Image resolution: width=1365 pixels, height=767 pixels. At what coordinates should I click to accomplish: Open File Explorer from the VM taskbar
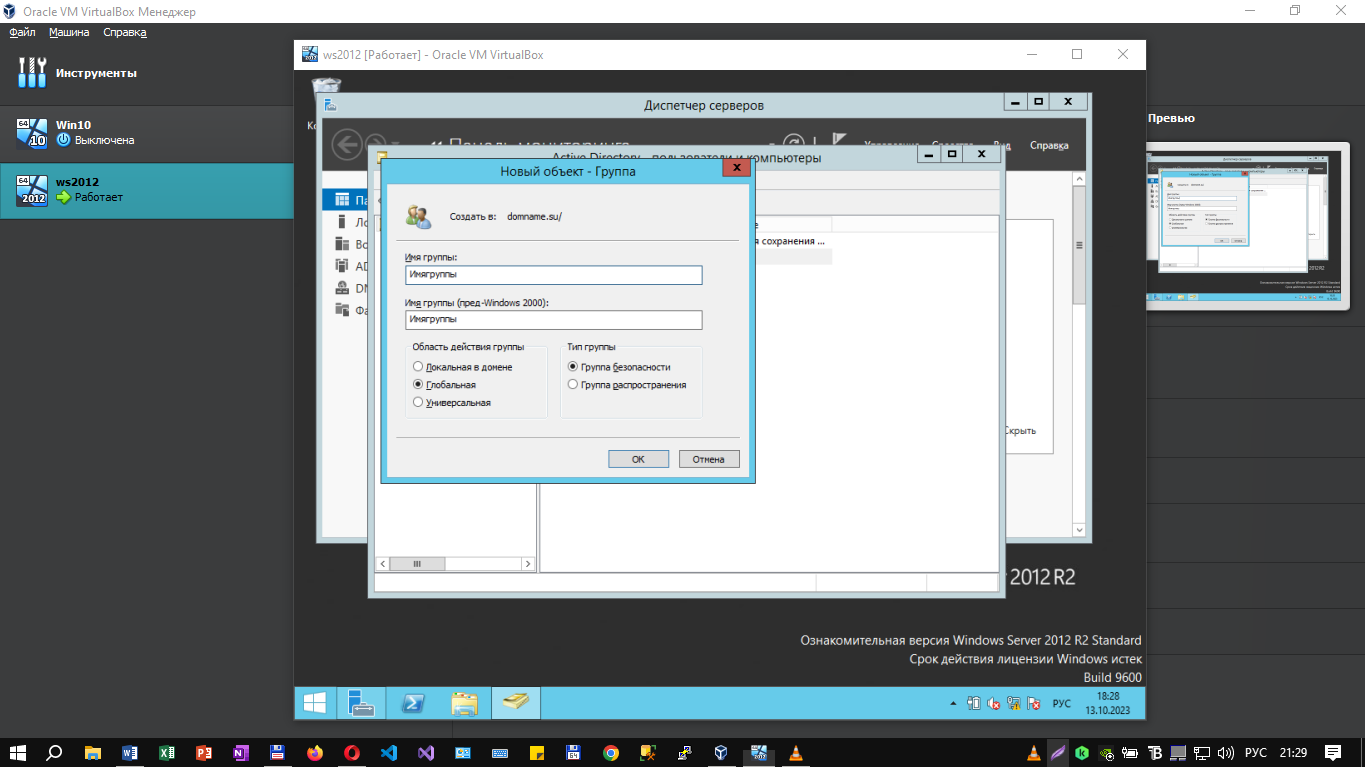[464, 703]
